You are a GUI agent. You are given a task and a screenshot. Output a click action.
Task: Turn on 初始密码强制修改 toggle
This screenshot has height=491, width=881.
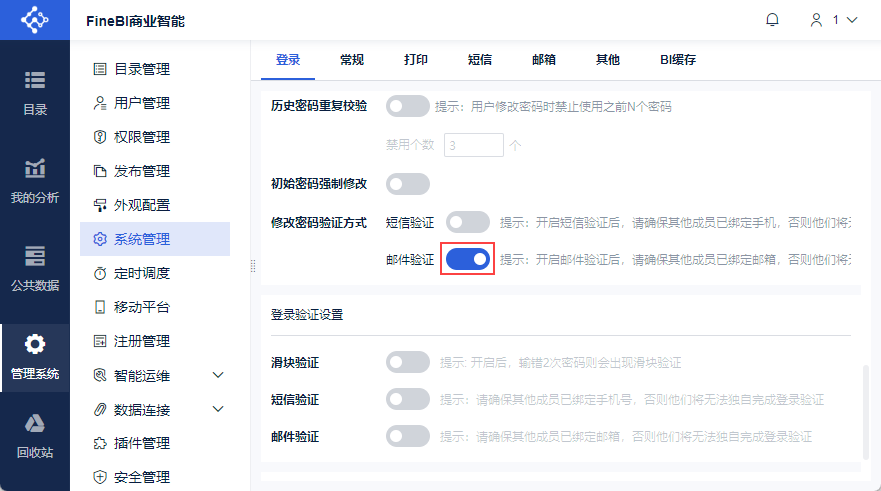pos(407,184)
